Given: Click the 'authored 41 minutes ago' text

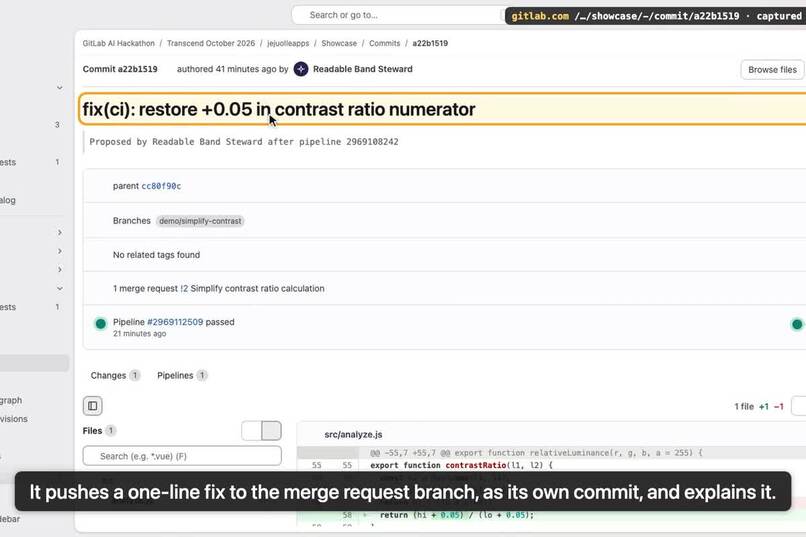Looking at the screenshot, I should (x=227, y=69).
